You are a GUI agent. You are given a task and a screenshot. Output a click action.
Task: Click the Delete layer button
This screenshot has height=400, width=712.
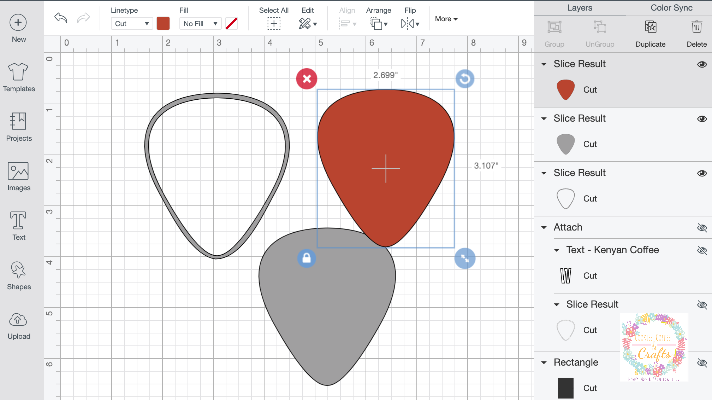(697, 34)
